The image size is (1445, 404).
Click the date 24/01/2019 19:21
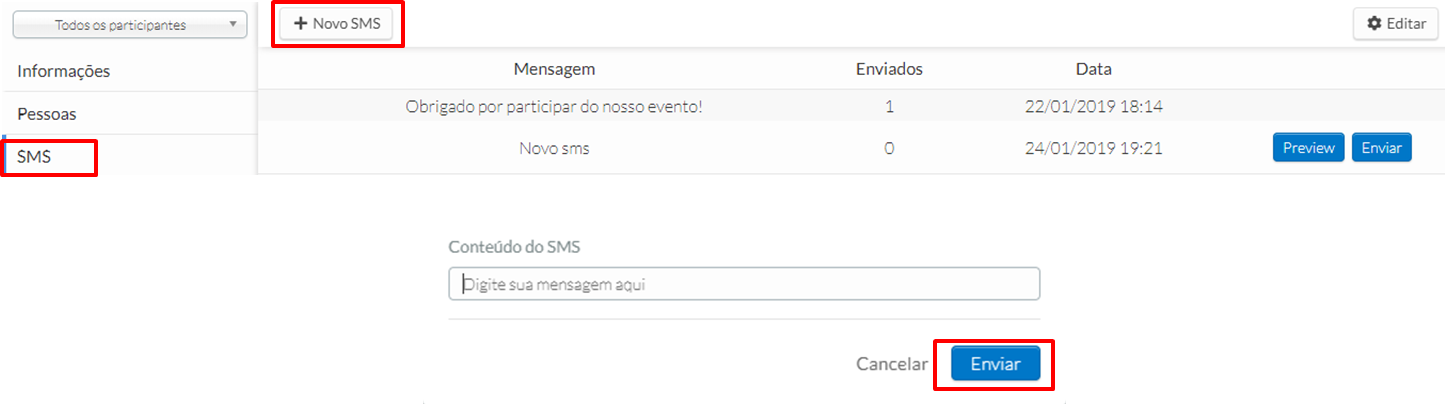(x=1093, y=148)
